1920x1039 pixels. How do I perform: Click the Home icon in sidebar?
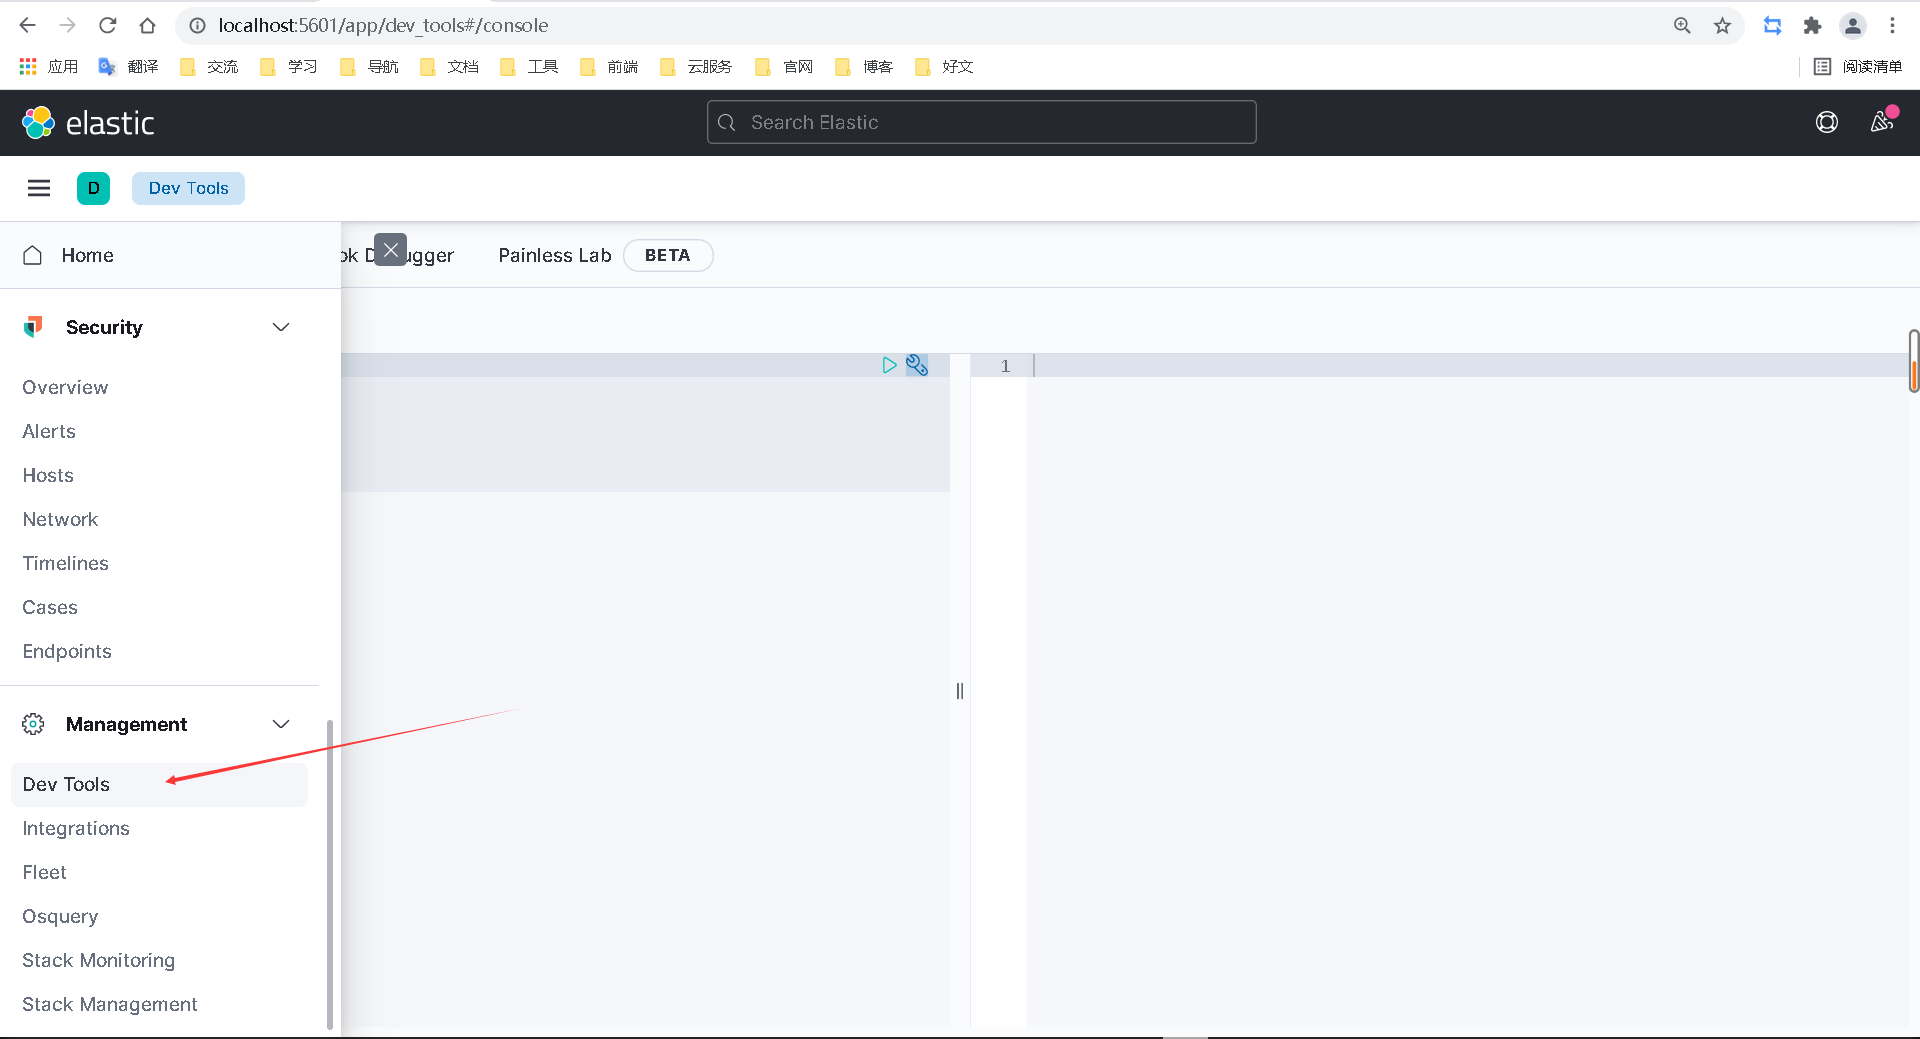pos(33,255)
